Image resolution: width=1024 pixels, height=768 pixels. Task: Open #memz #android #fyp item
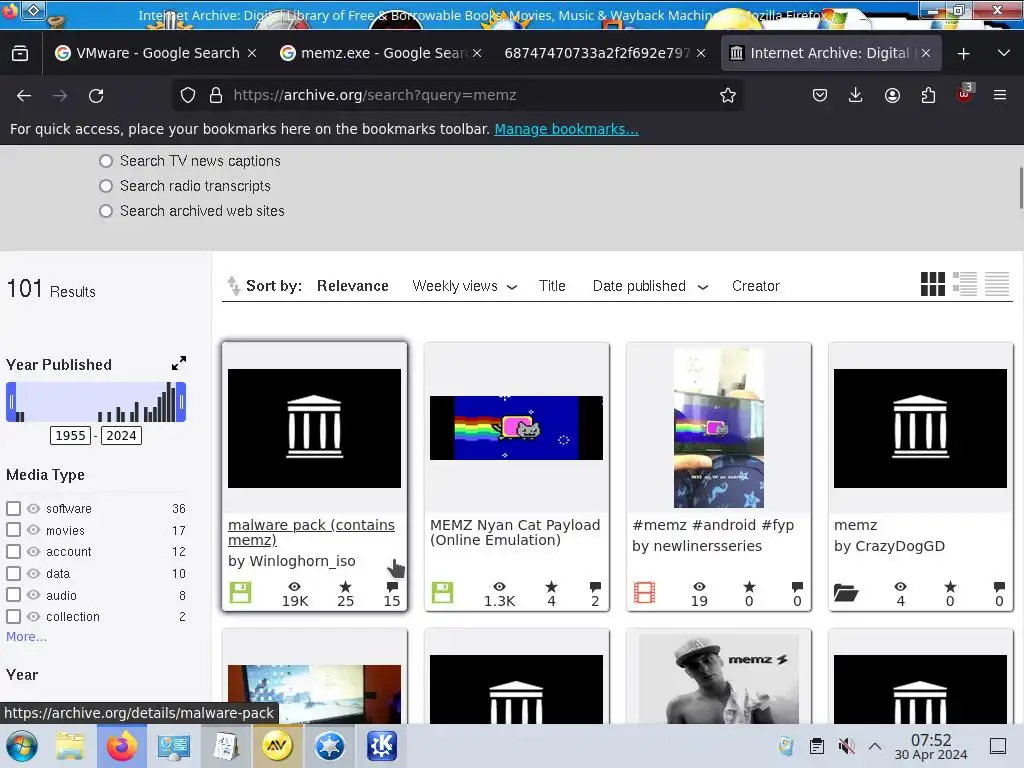713,525
